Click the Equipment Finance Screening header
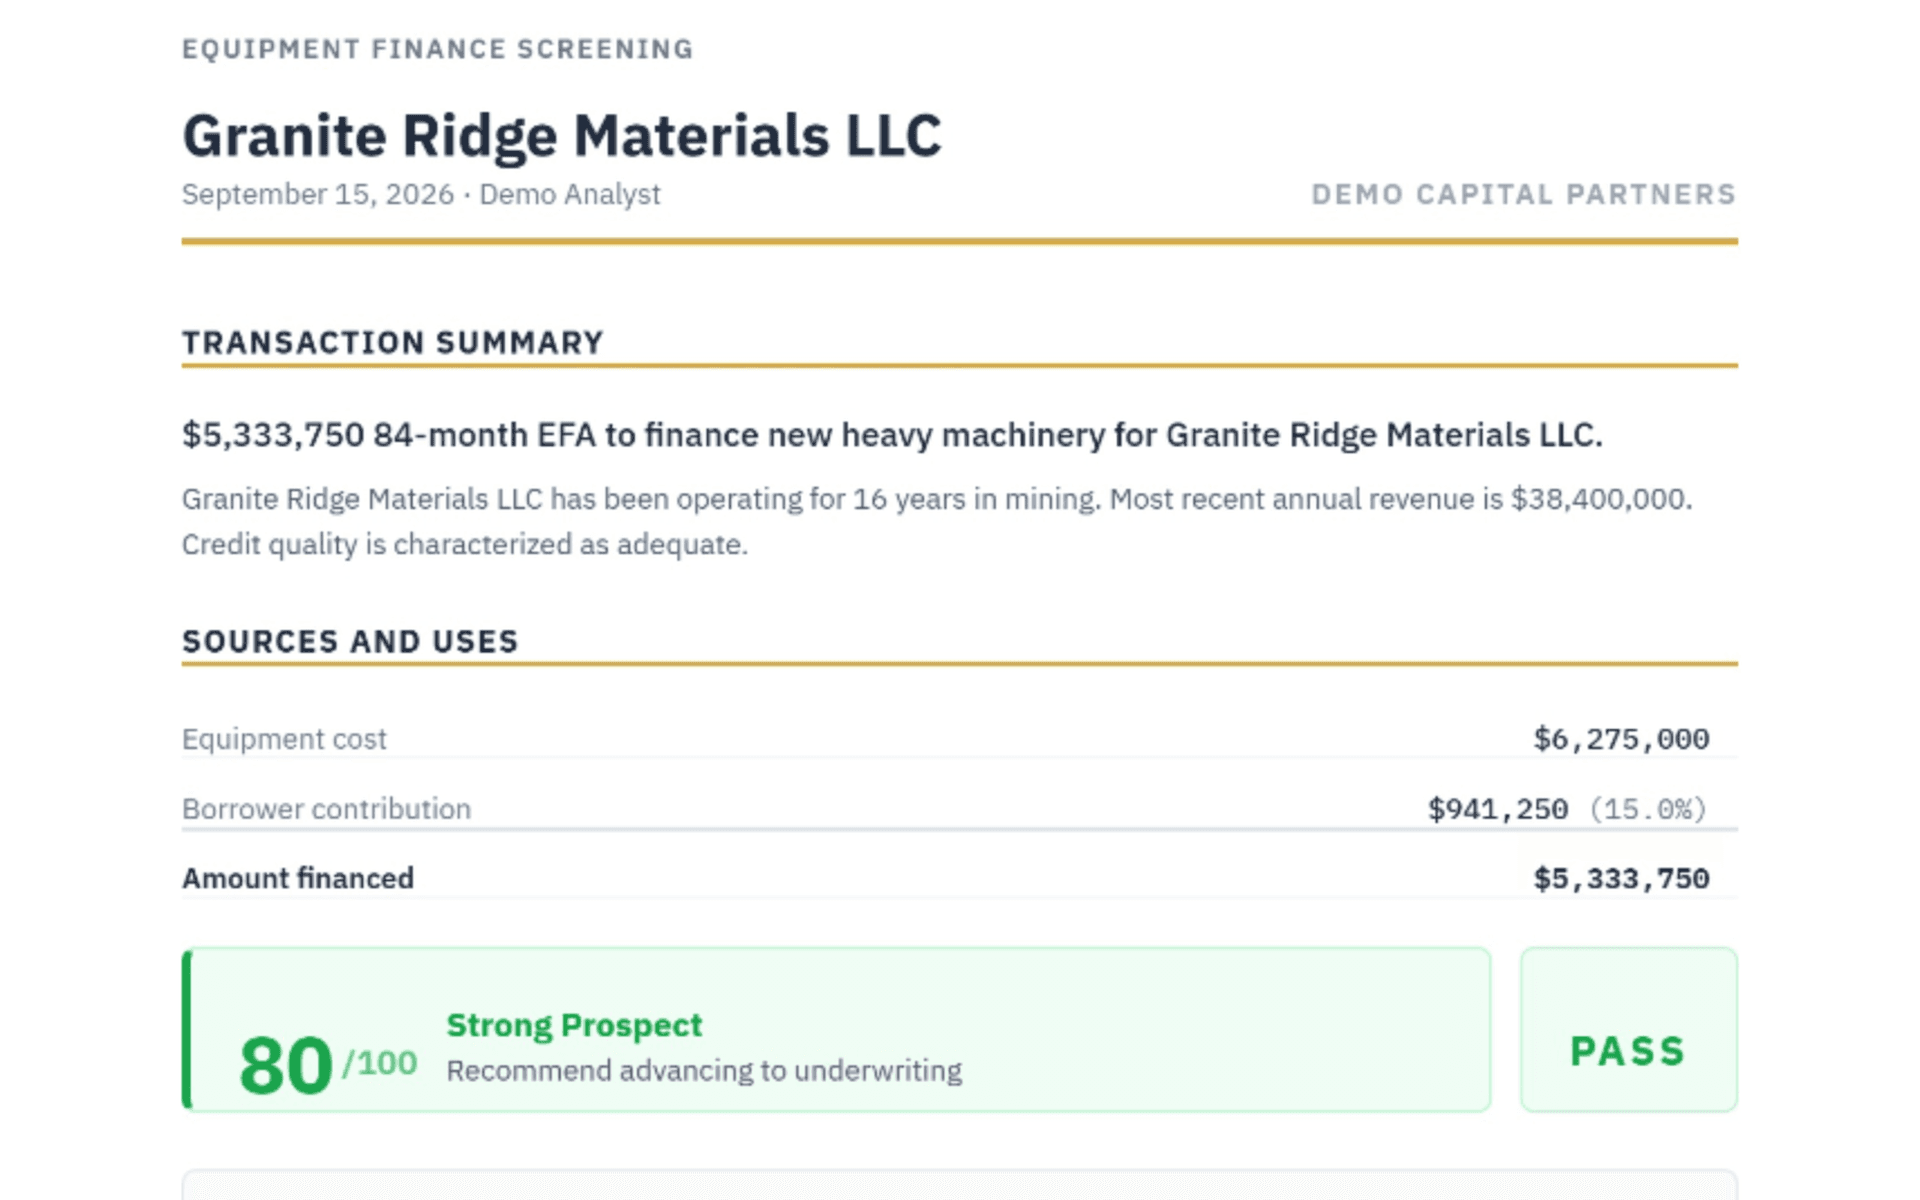1920x1200 pixels. [x=437, y=49]
